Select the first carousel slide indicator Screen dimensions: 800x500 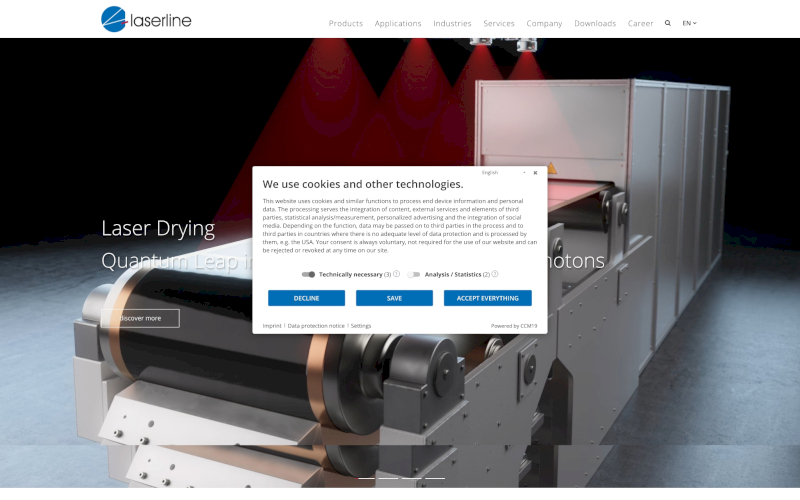366,478
